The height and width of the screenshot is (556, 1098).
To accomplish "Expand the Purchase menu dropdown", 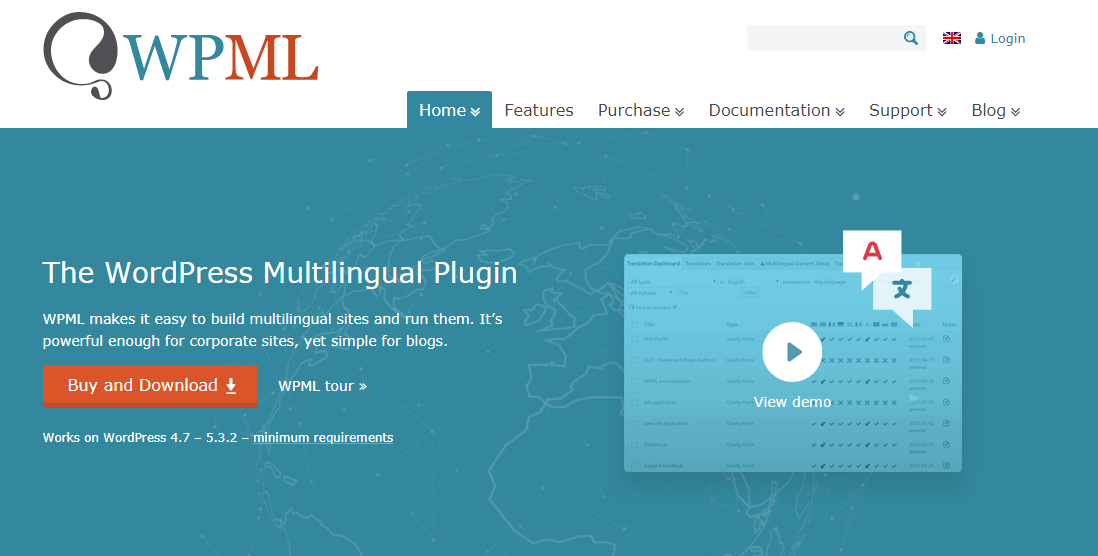I will [x=640, y=110].
